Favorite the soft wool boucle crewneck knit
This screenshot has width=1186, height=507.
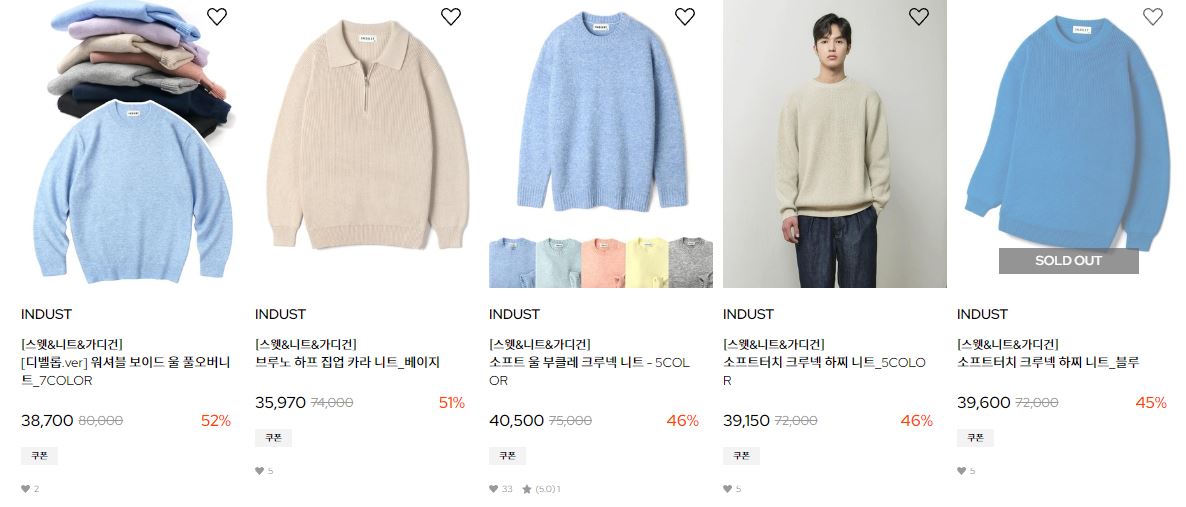coord(685,17)
